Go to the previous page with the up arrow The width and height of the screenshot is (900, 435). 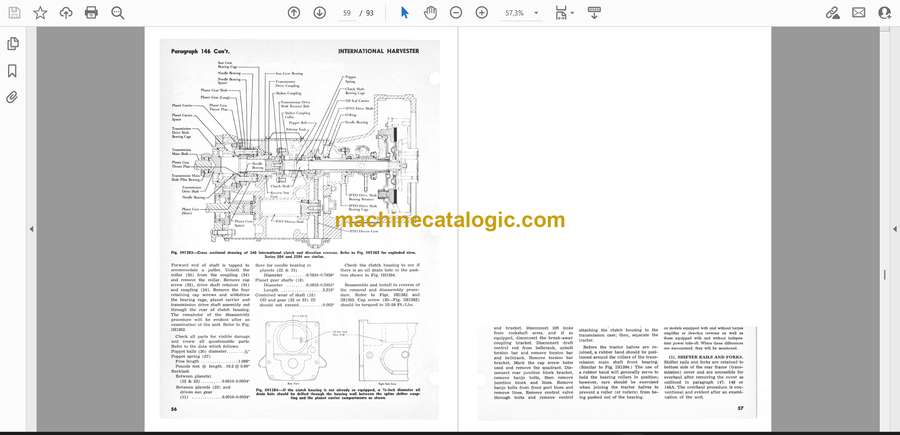[294, 13]
